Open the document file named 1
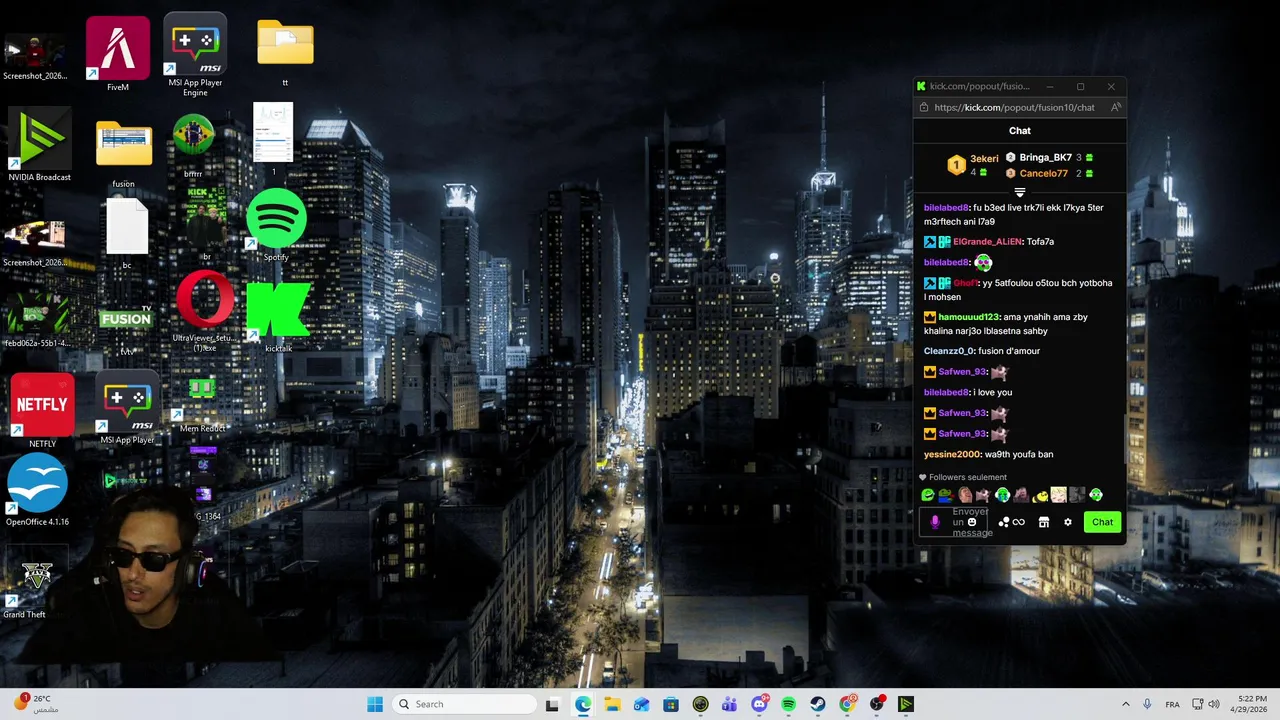 pos(273,139)
